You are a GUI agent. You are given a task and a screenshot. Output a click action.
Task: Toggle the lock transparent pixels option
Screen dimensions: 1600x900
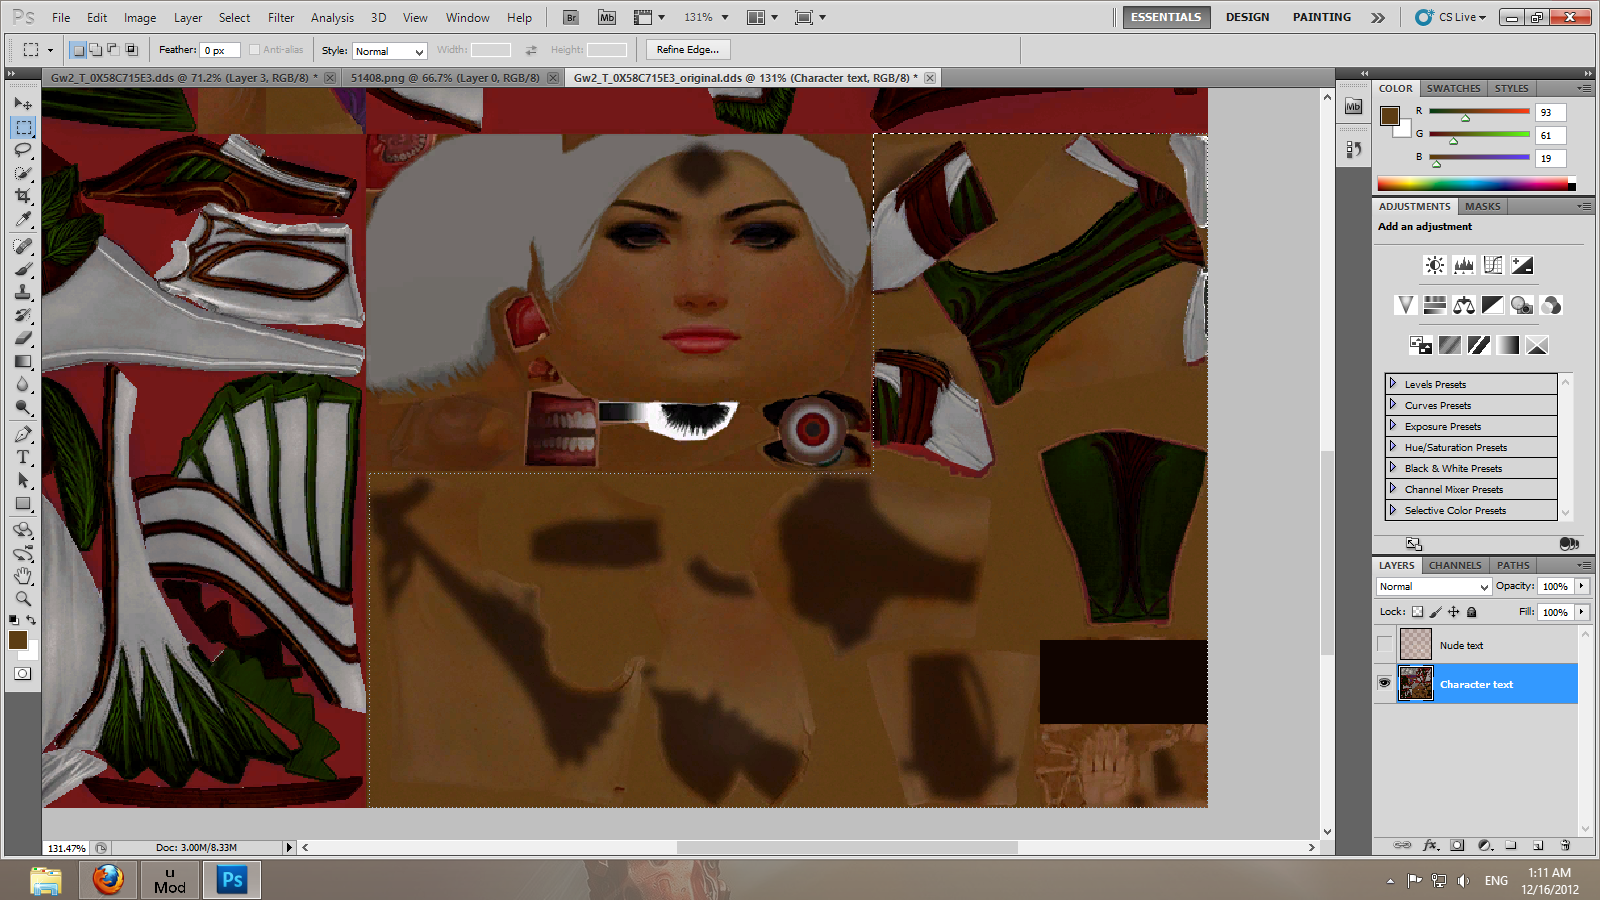click(x=1417, y=612)
